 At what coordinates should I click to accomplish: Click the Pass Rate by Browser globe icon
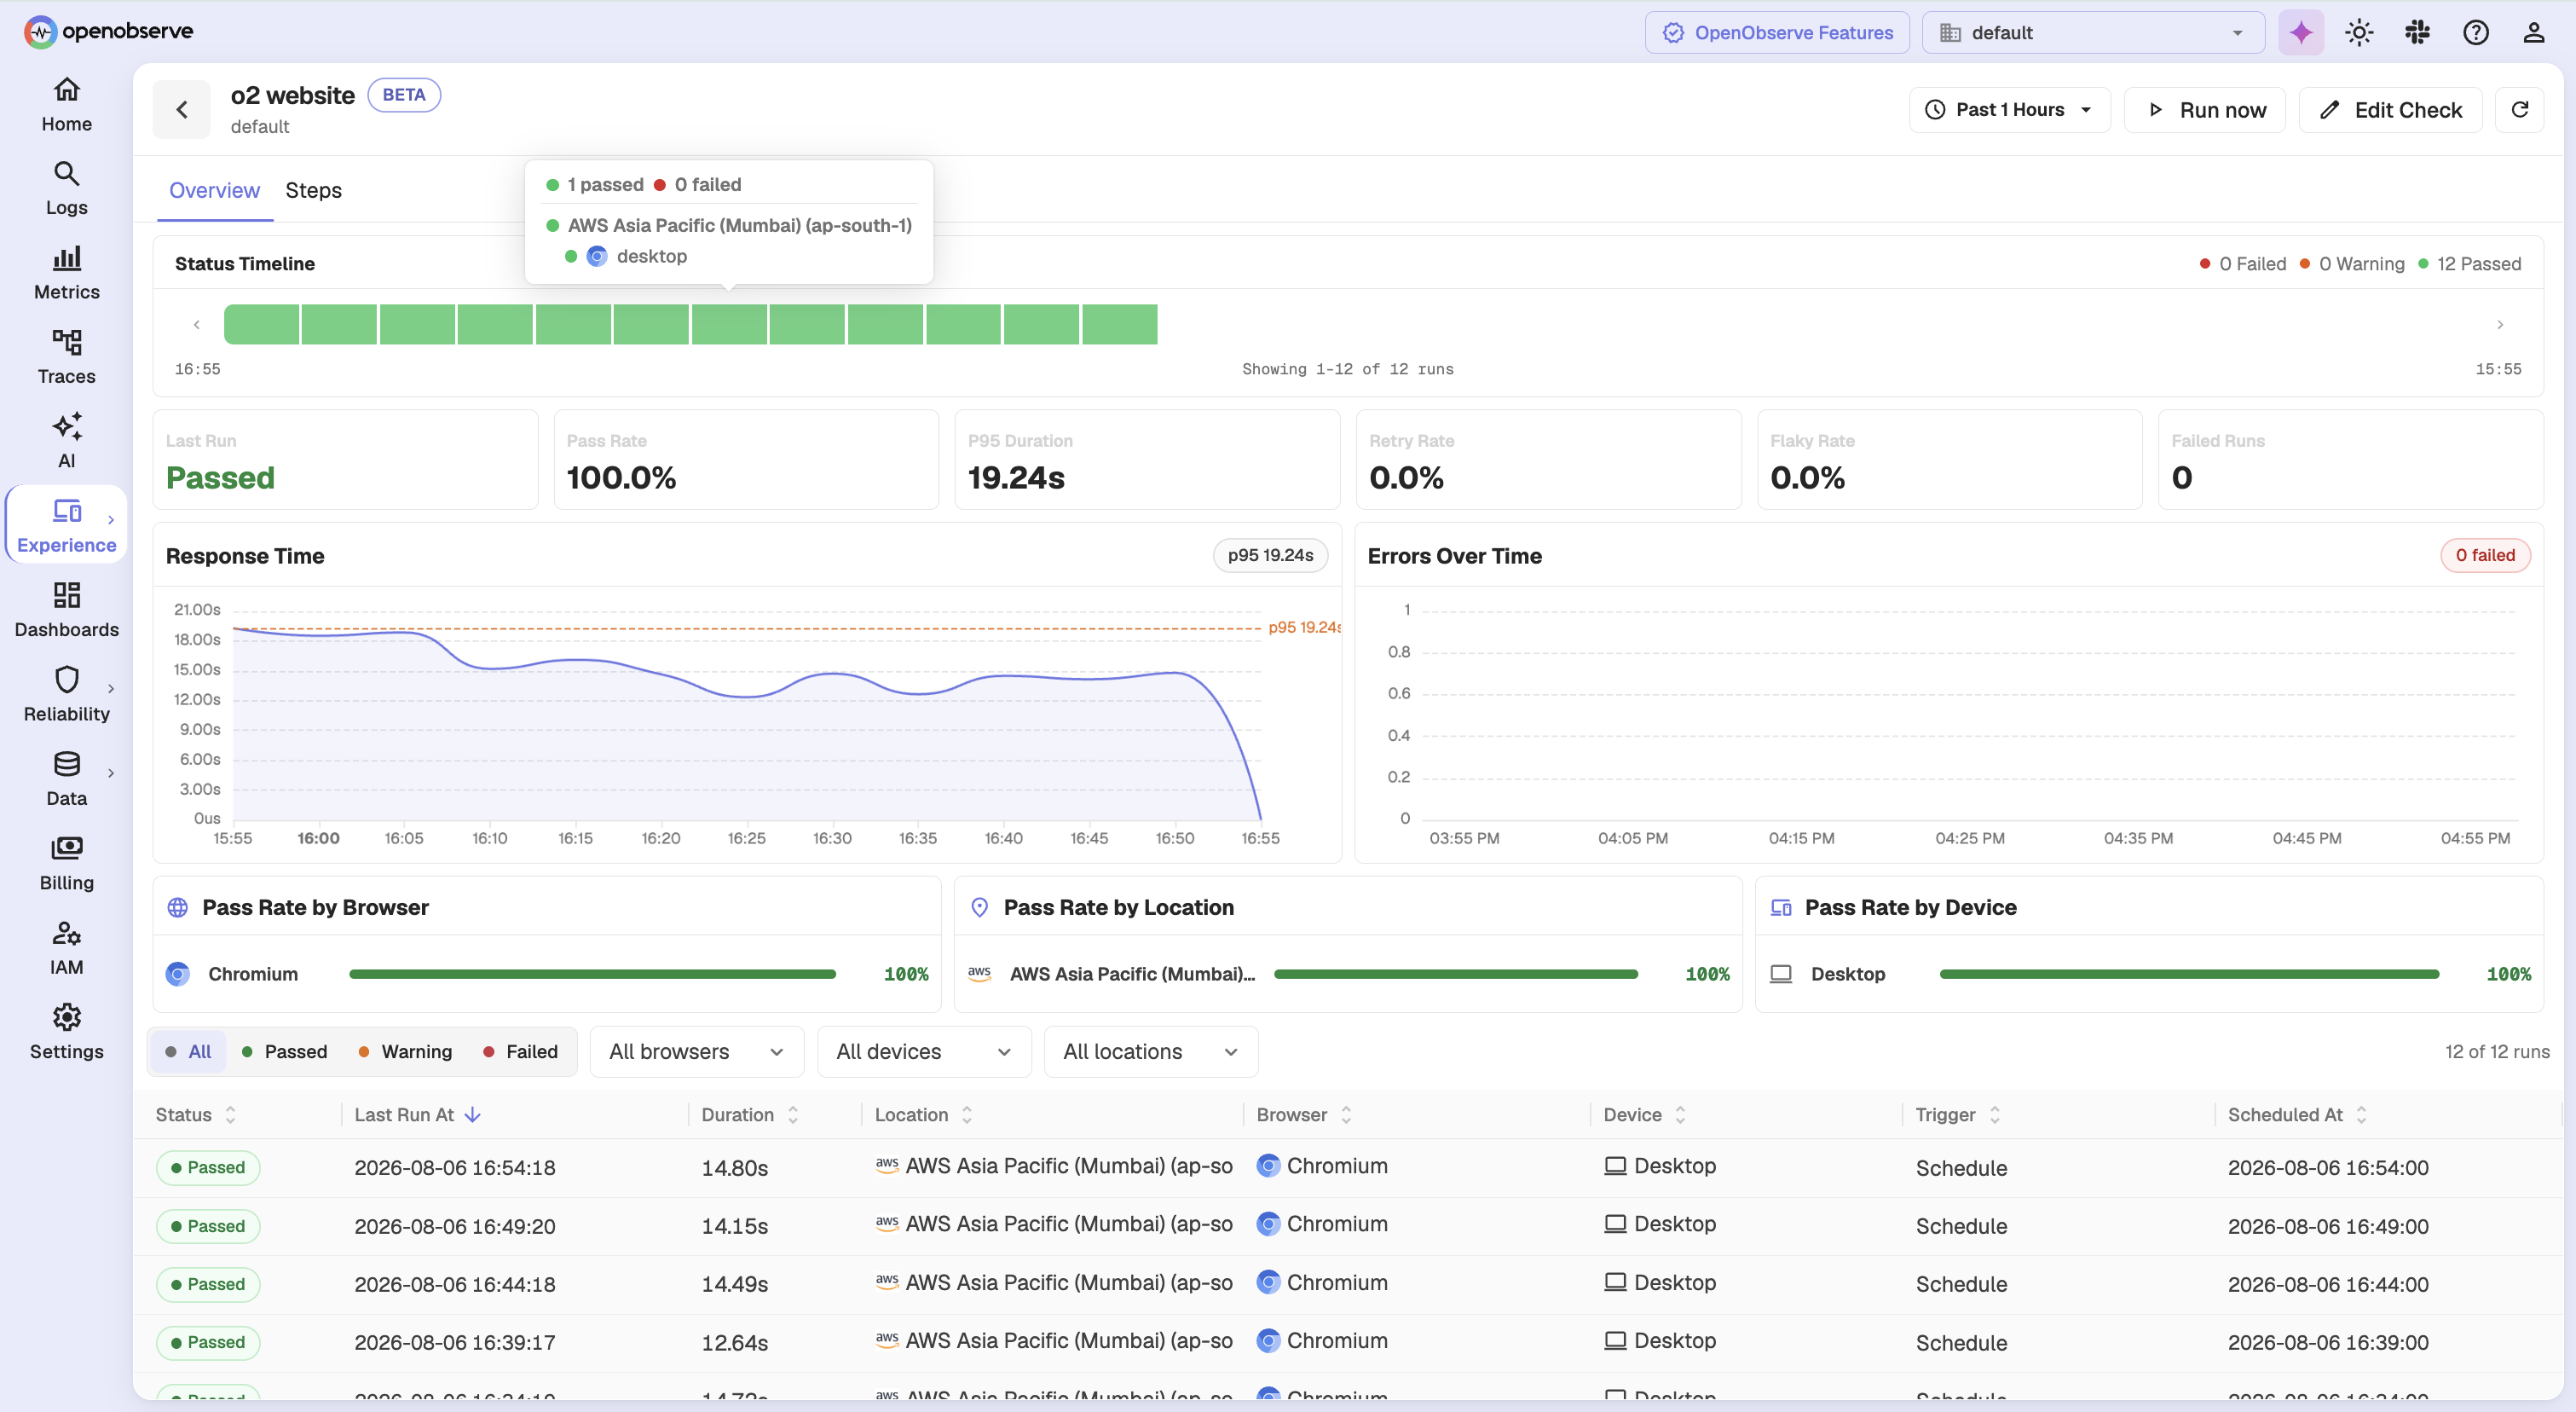pos(178,907)
